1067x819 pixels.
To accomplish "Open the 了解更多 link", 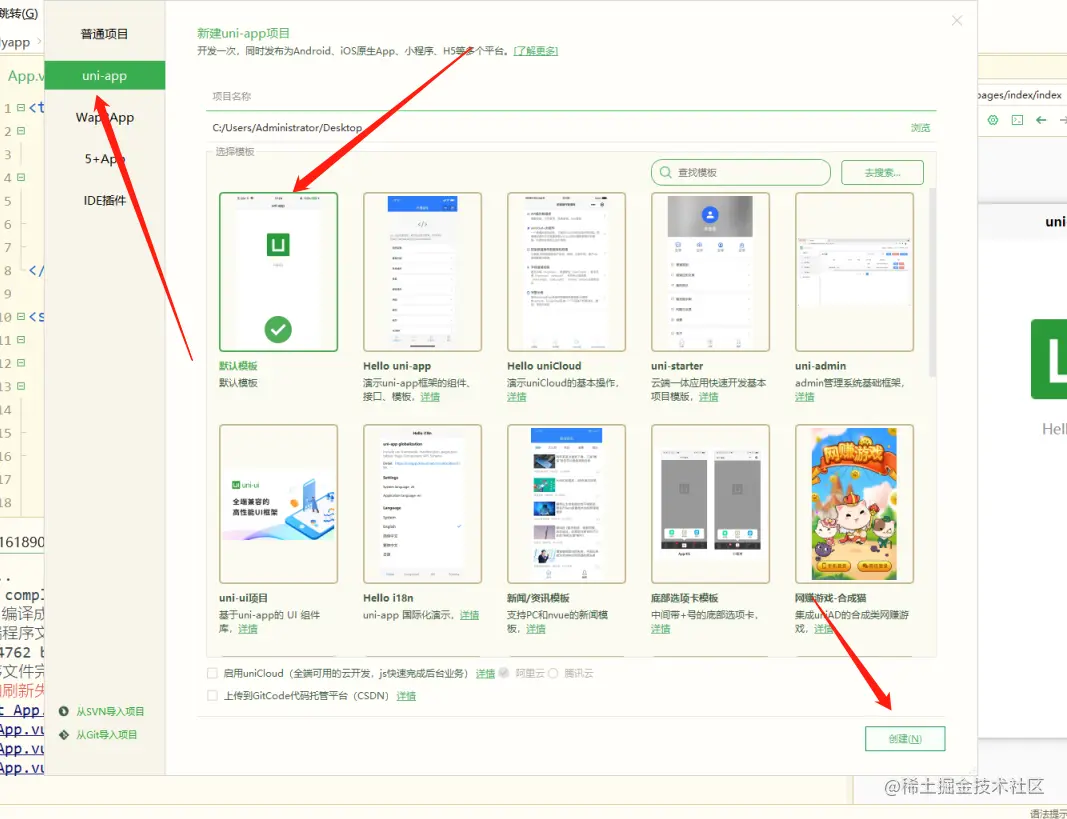I will click(x=536, y=51).
